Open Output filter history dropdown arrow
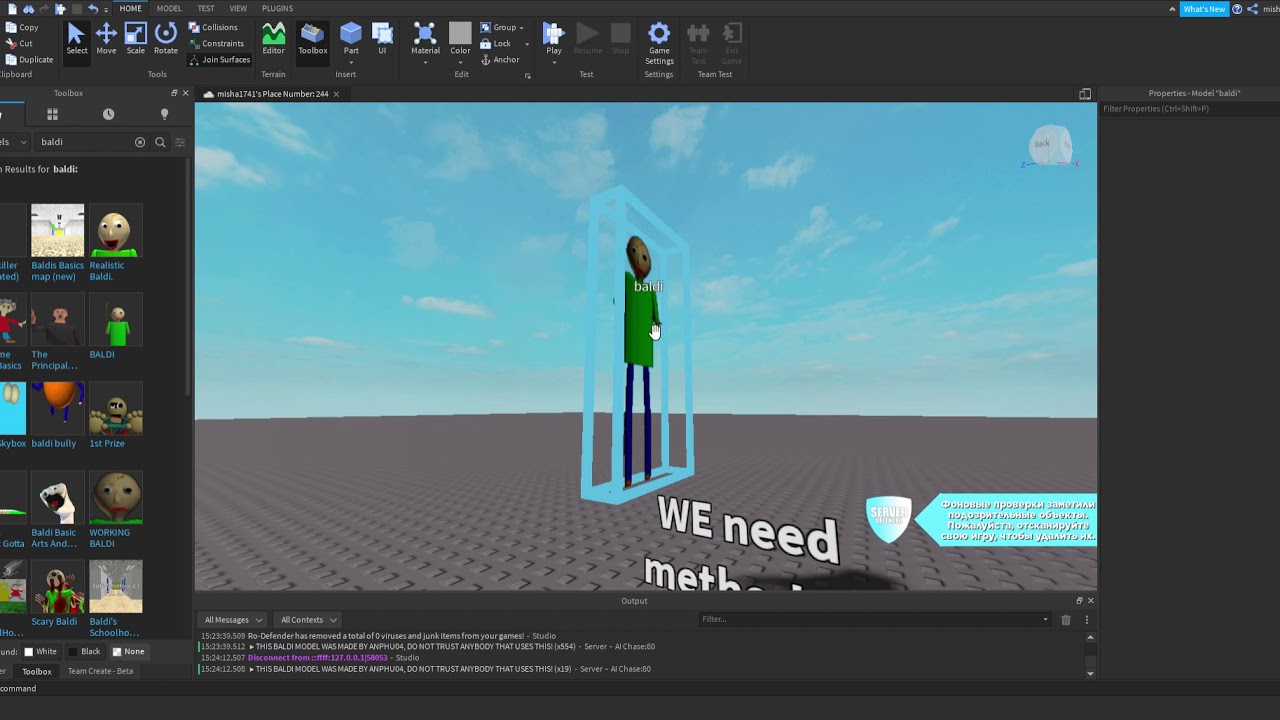The image size is (1280, 720). [1046, 619]
